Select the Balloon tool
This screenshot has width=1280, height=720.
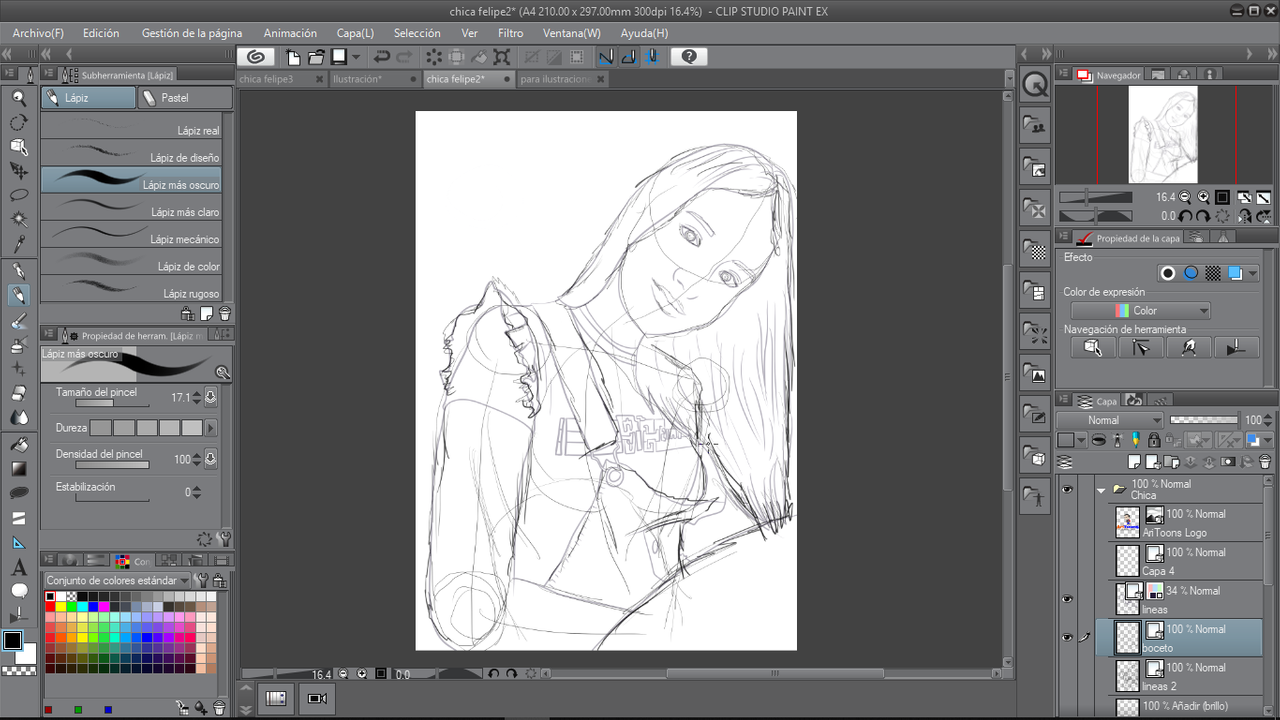pyautogui.click(x=19, y=591)
